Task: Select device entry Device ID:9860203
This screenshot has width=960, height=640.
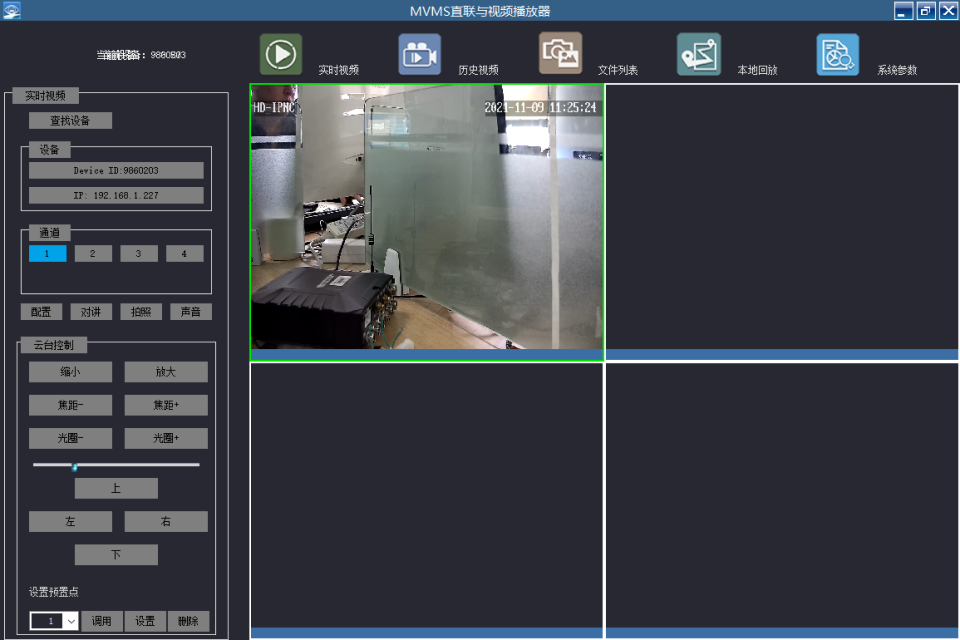Action: [116, 171]
